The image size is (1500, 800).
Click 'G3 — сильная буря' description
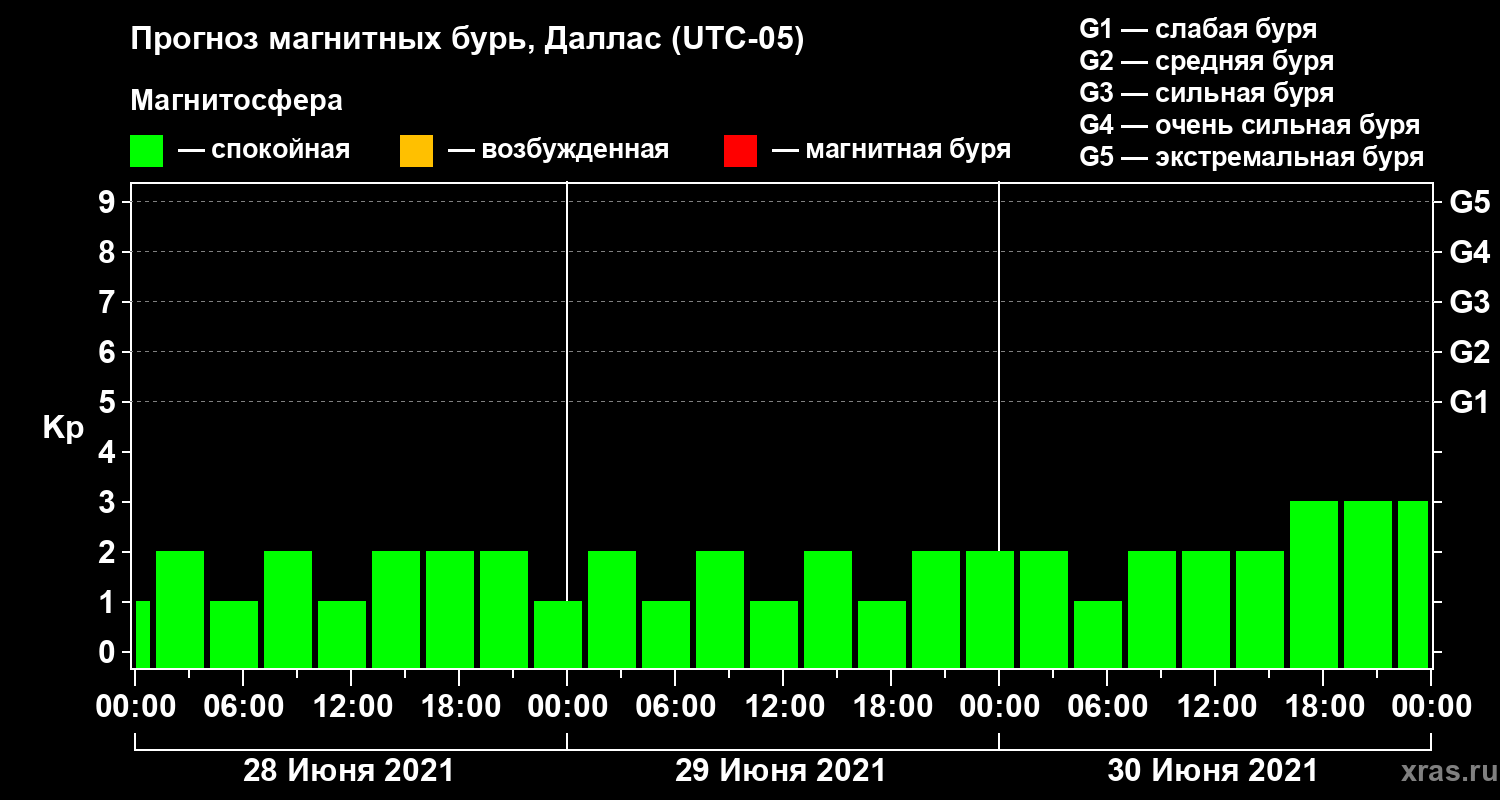click(1207, 93)
